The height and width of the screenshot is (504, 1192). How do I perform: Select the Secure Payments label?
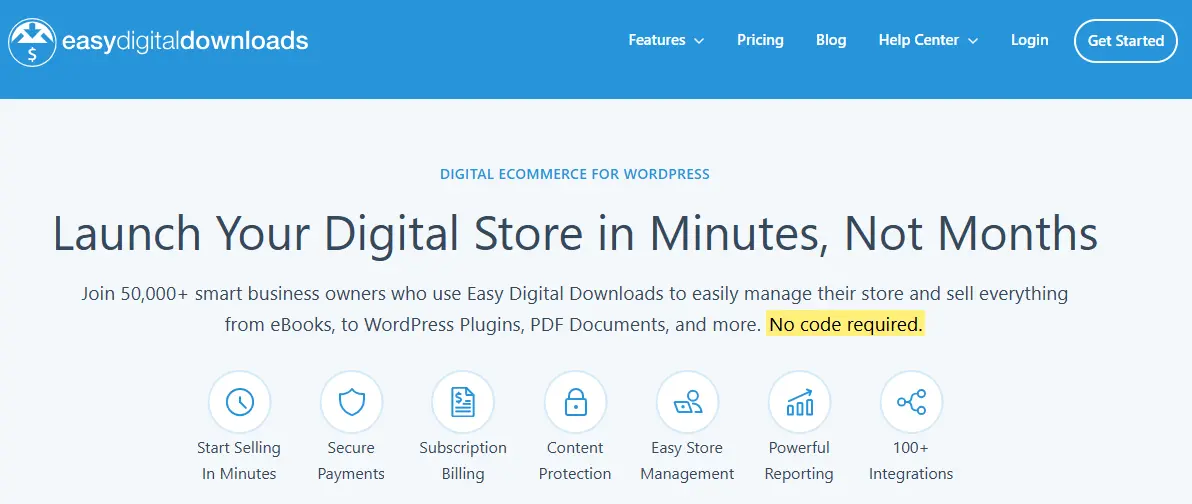coord(351,461)
